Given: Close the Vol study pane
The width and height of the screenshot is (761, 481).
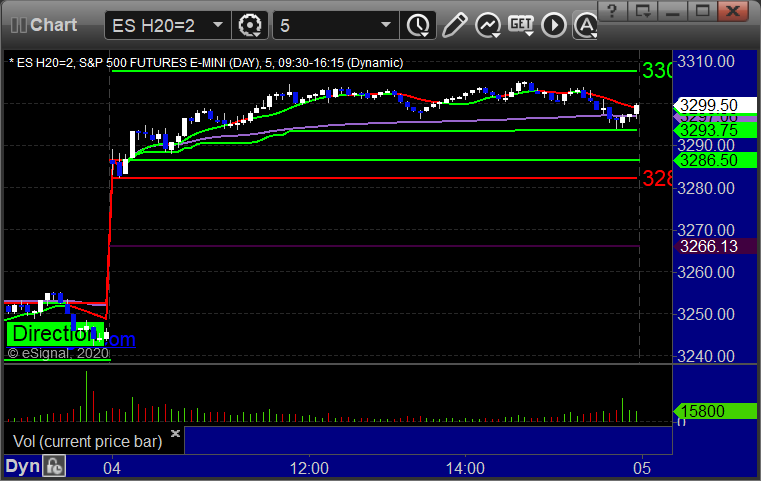Looking at the screenshot, I should 175,433.
